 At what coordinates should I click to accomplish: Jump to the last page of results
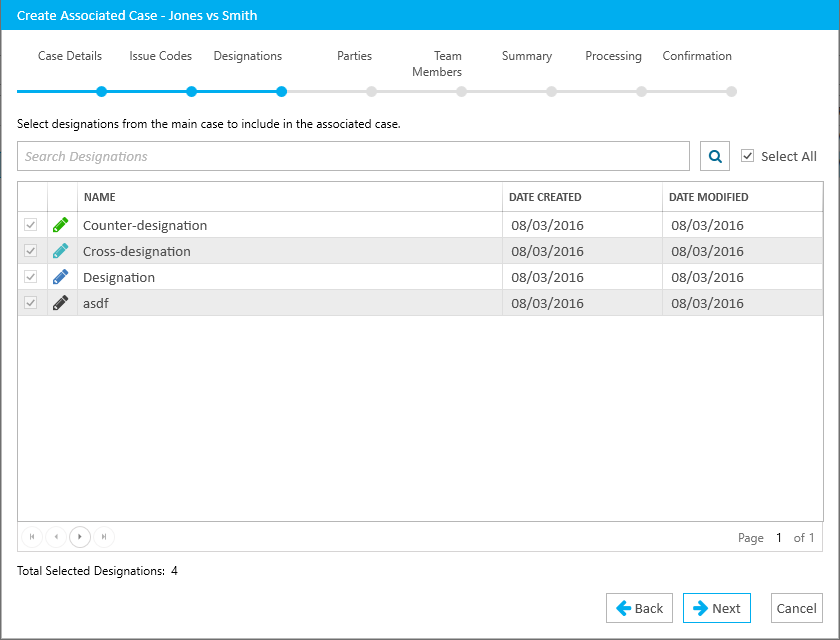coord(104,537)
